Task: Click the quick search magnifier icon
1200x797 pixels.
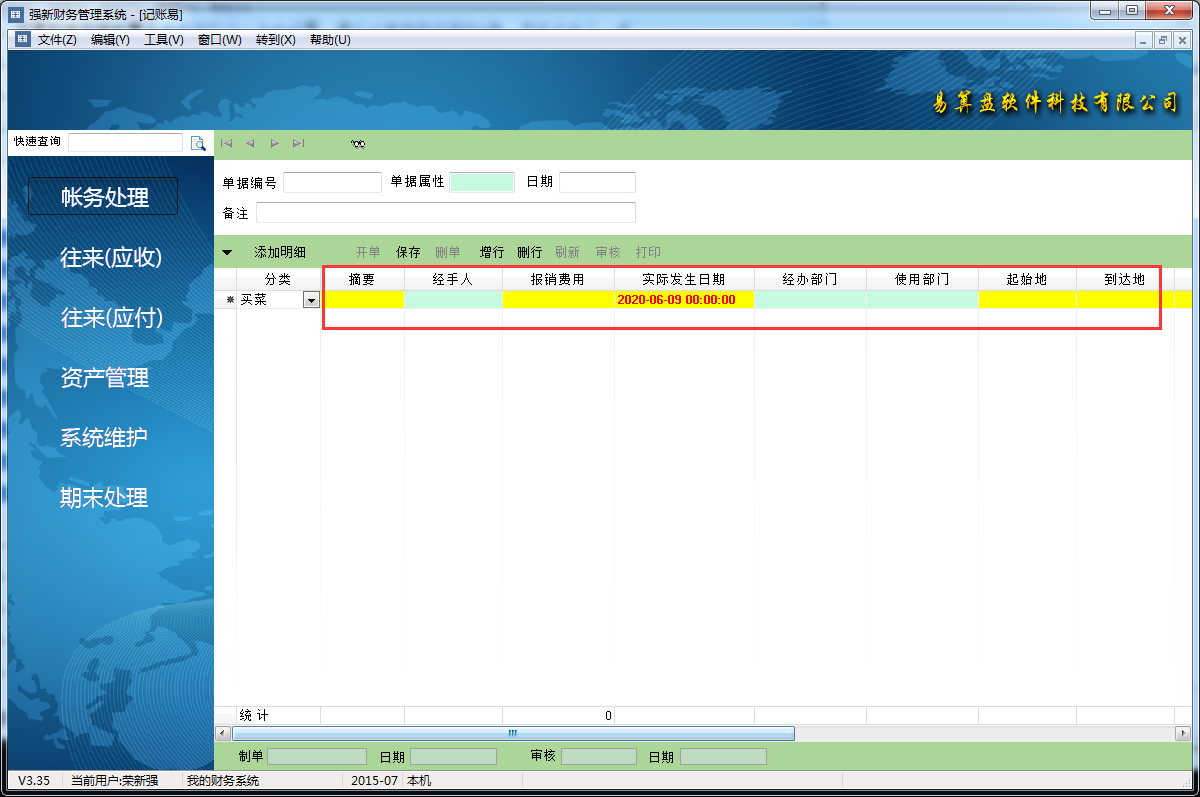Action: tap(198, 142)
